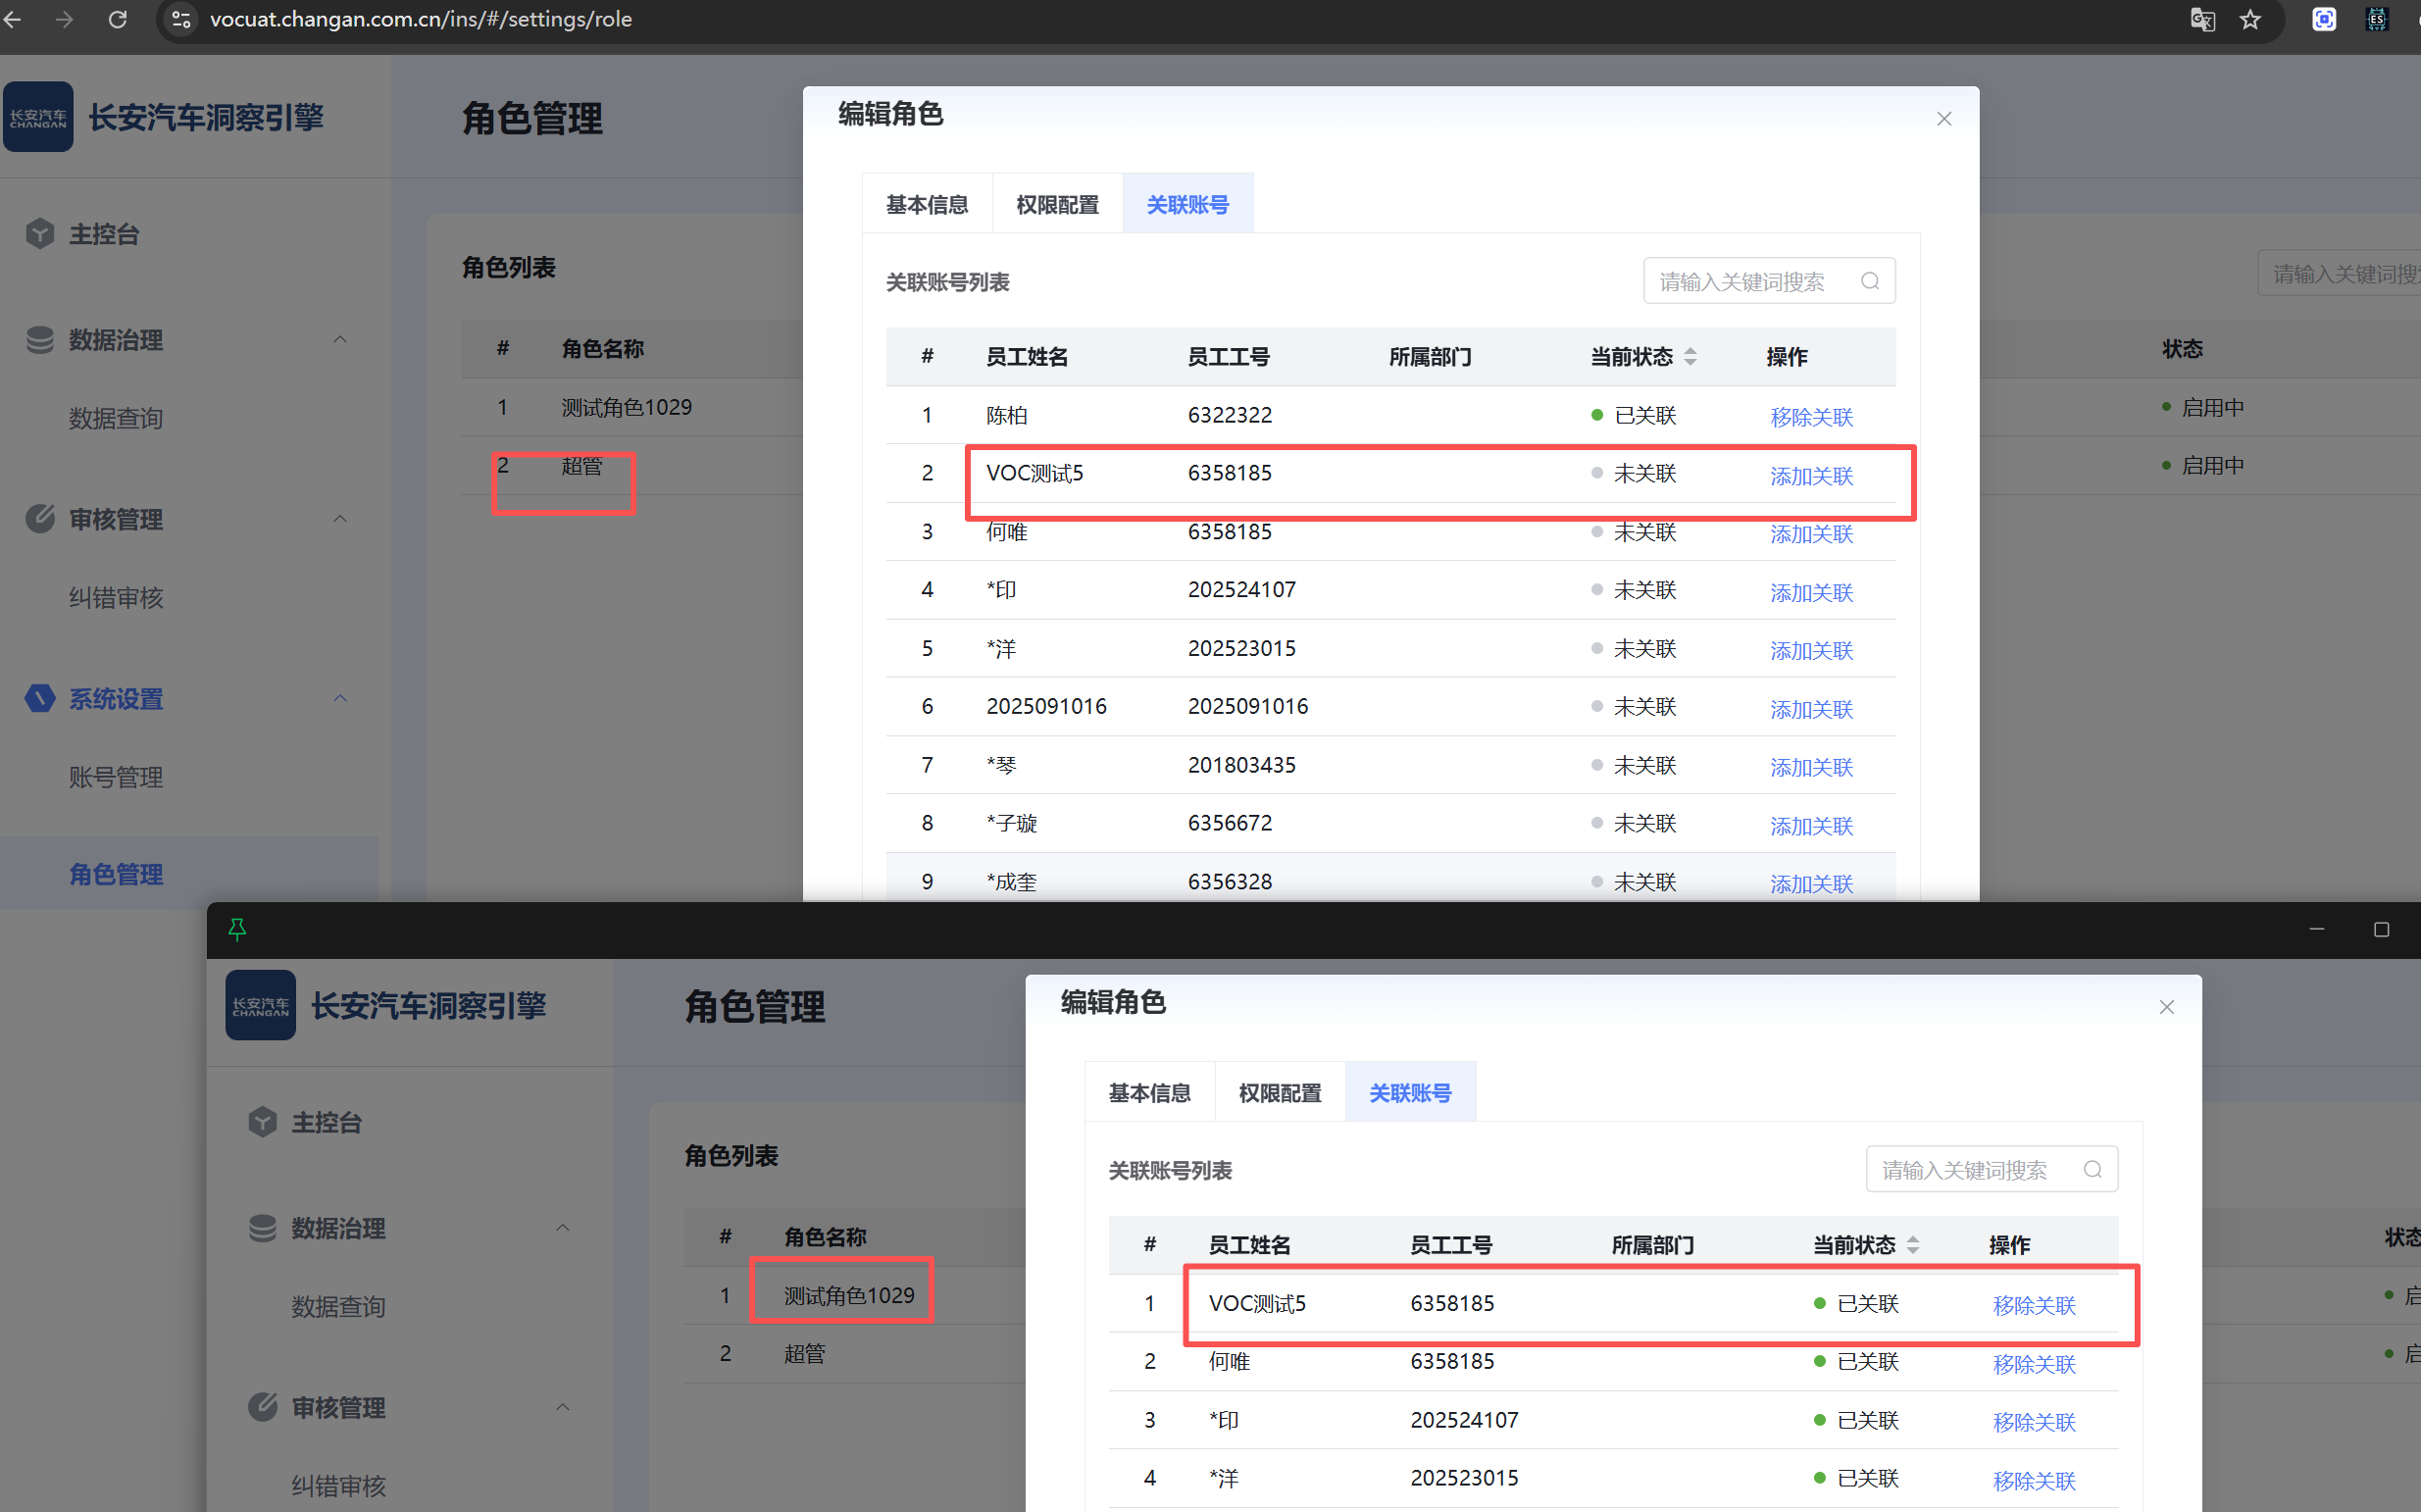Click the green pin icon on lower window
Image resolution: width=2421 pixels, height=1512 pixels.
pos(237,929)
